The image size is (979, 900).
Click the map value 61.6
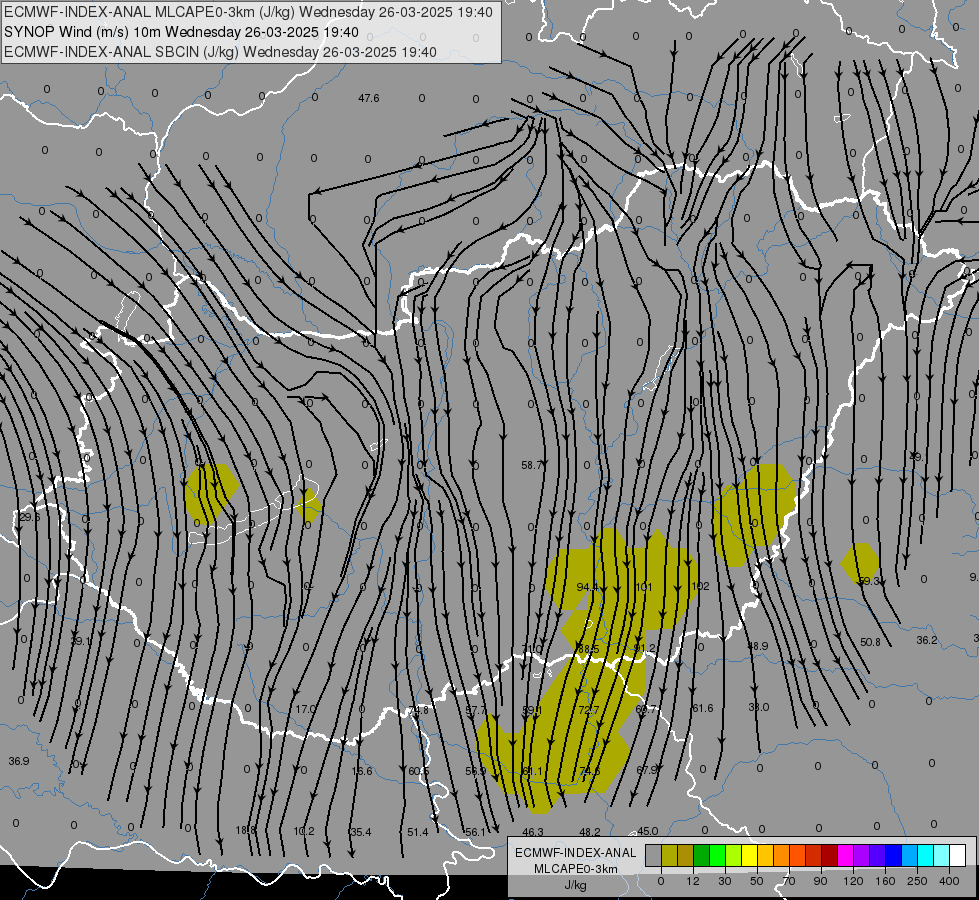coord(702,708)
